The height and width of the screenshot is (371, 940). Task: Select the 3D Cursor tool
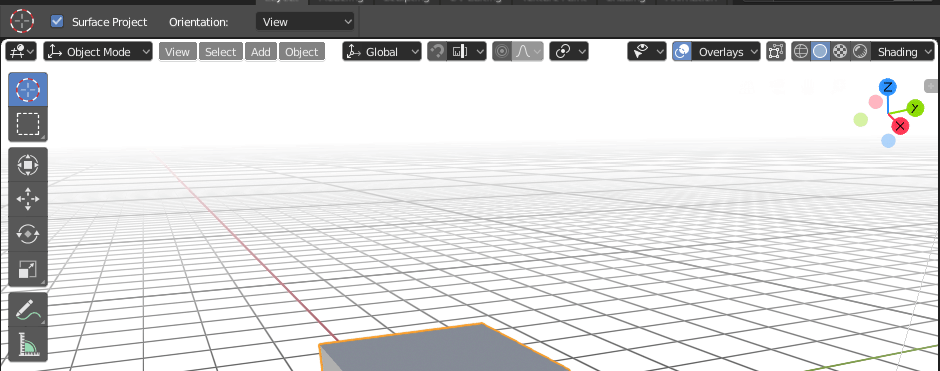28,90
